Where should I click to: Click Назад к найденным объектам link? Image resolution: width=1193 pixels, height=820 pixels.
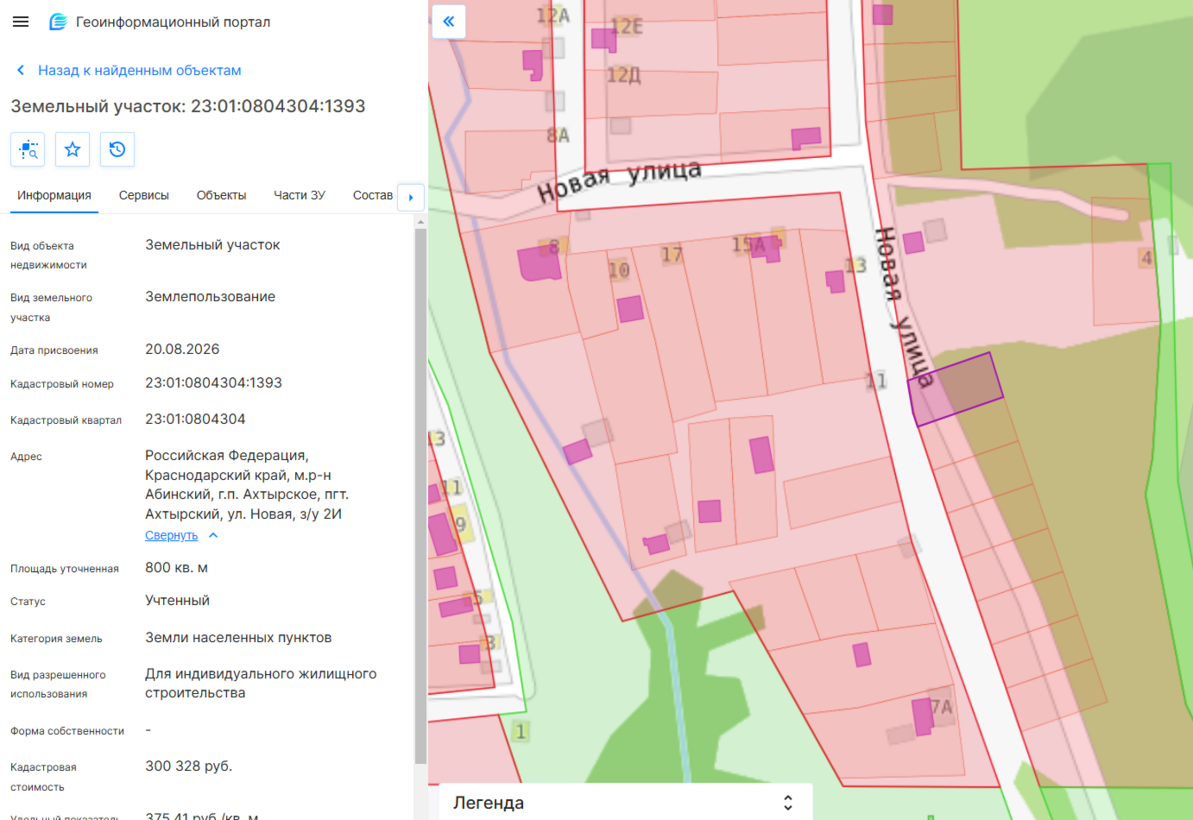pos(139,70)
